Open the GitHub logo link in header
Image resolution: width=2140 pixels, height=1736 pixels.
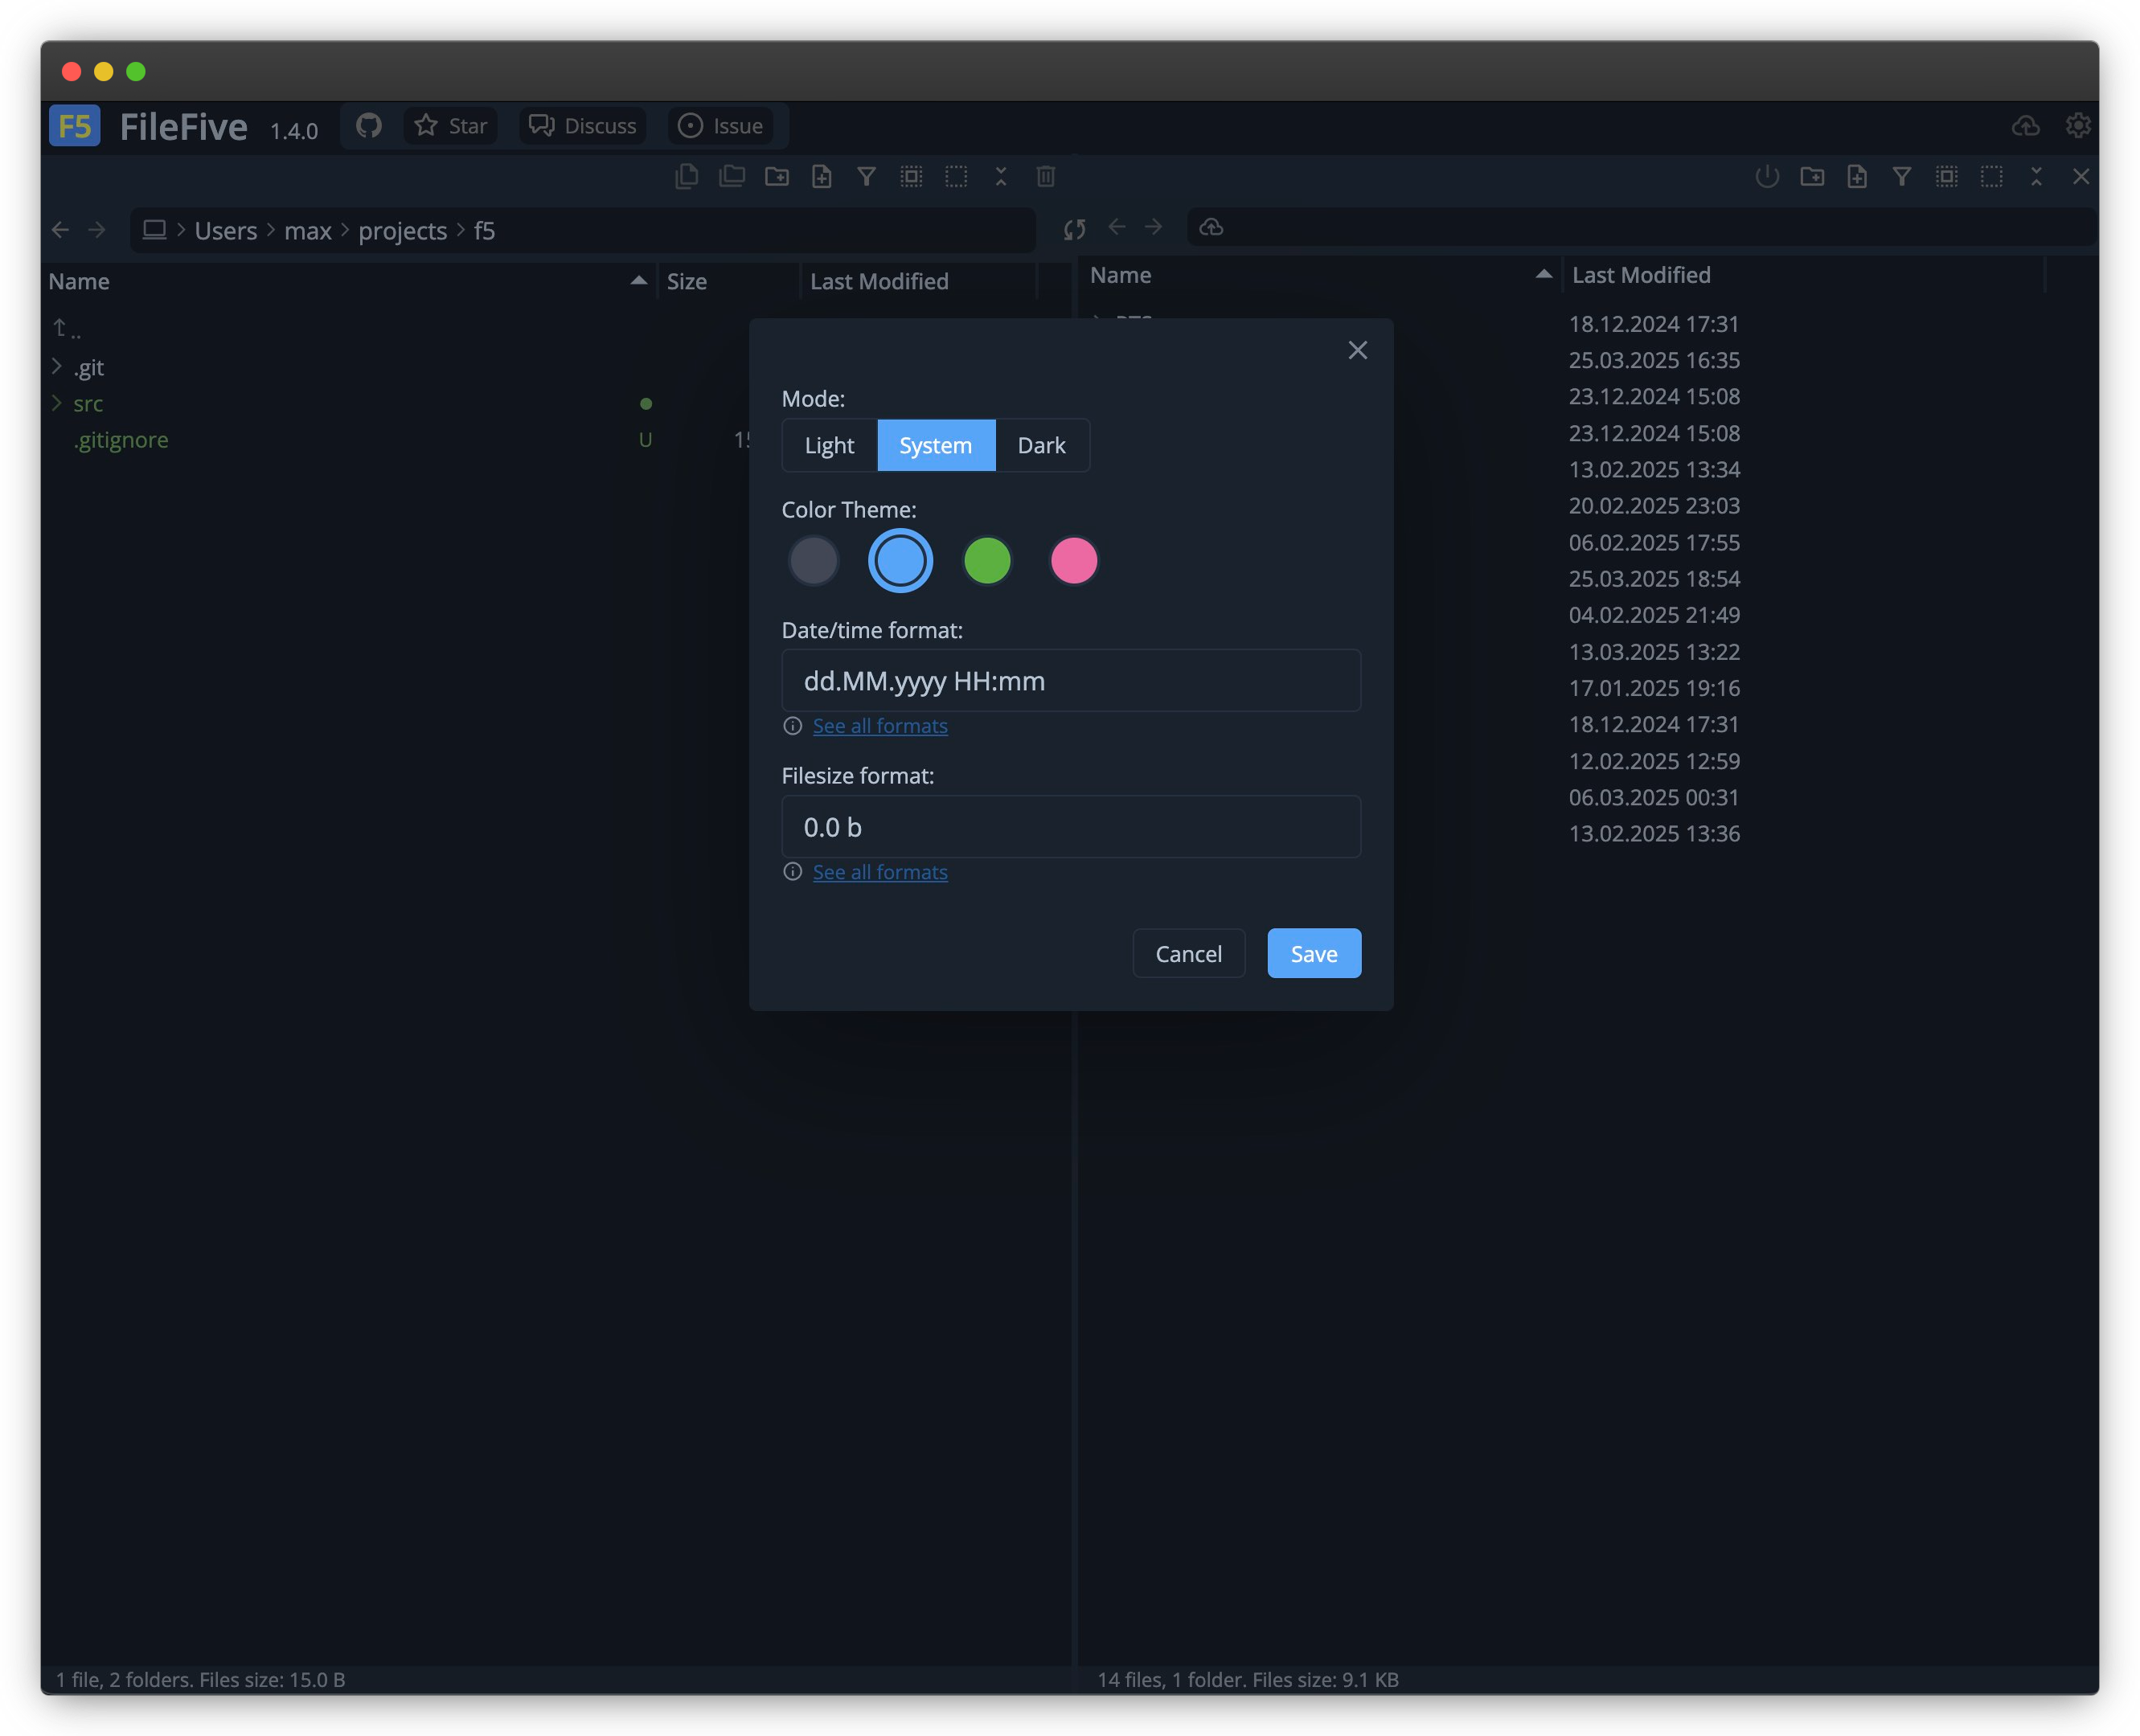point(369,126)
